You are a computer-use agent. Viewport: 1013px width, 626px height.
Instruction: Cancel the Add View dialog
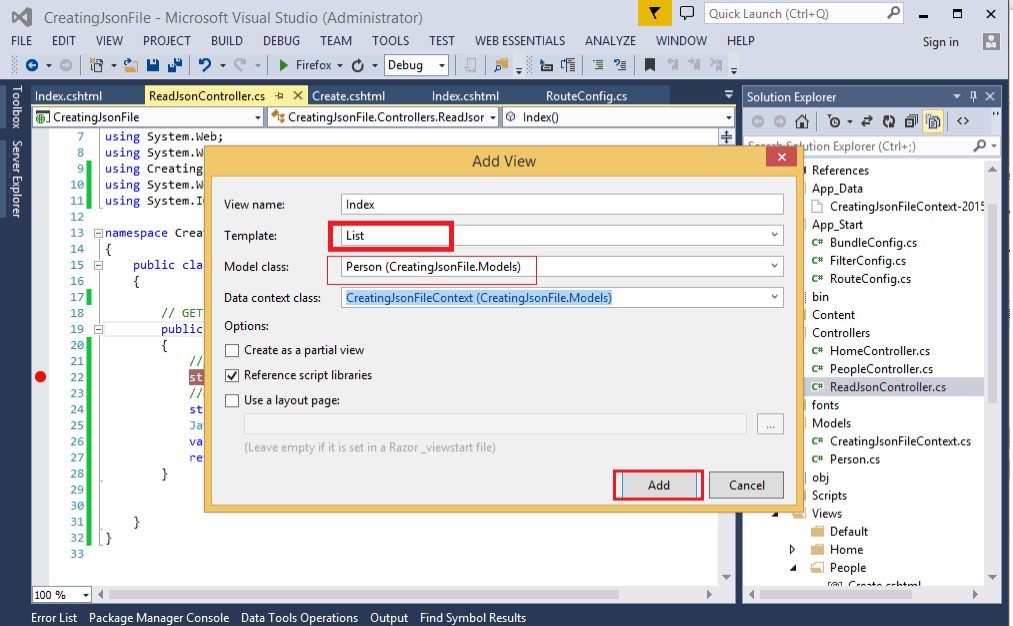[x=745, y=485]
